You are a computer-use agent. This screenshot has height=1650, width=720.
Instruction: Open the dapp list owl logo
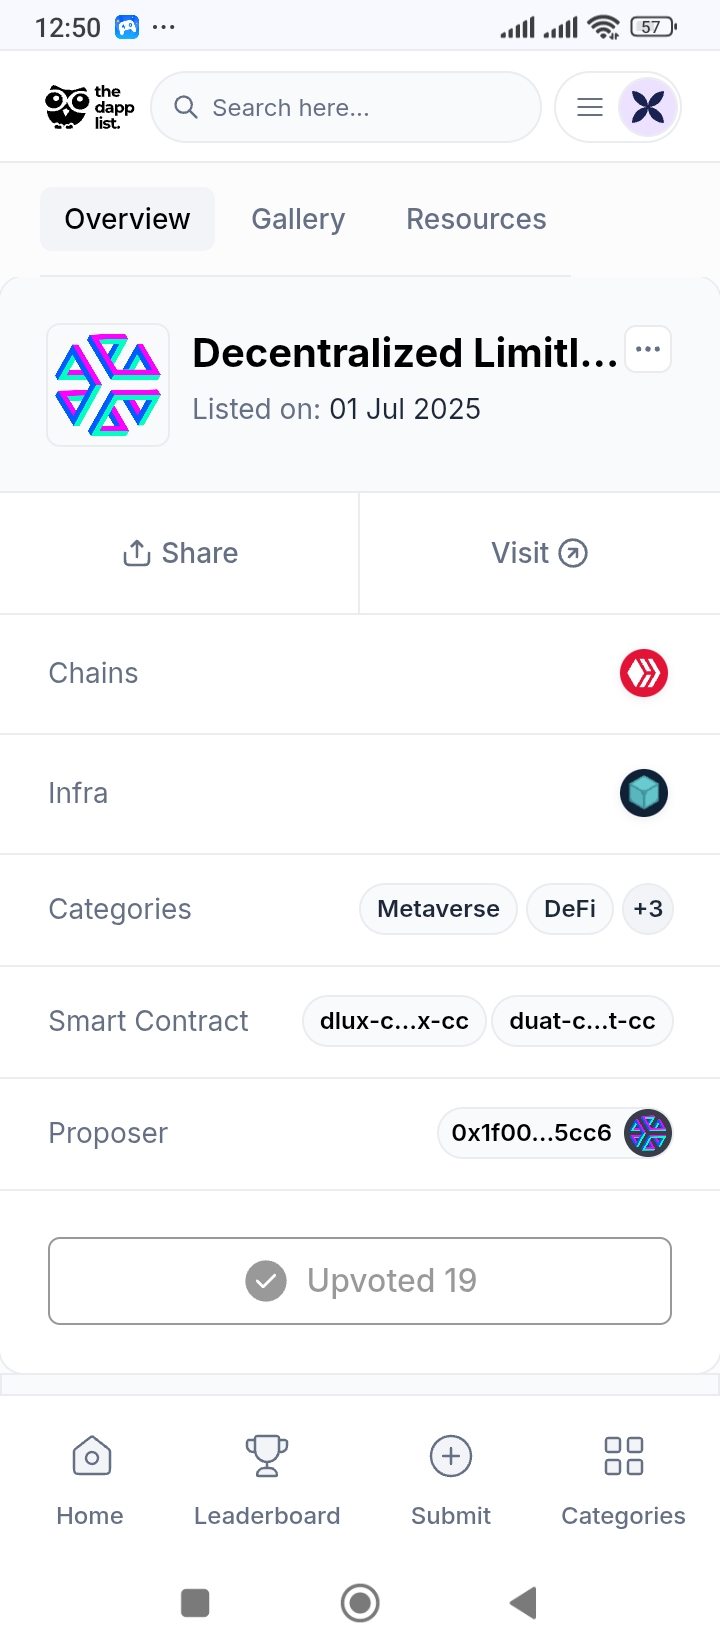(90, 107)
